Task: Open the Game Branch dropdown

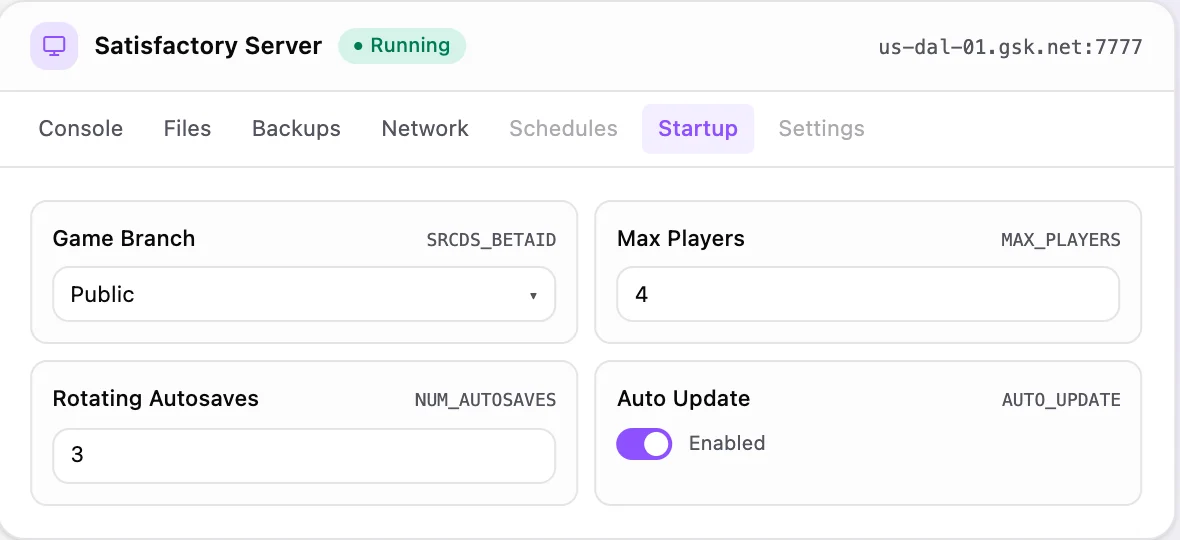Action: coord(304,294)
